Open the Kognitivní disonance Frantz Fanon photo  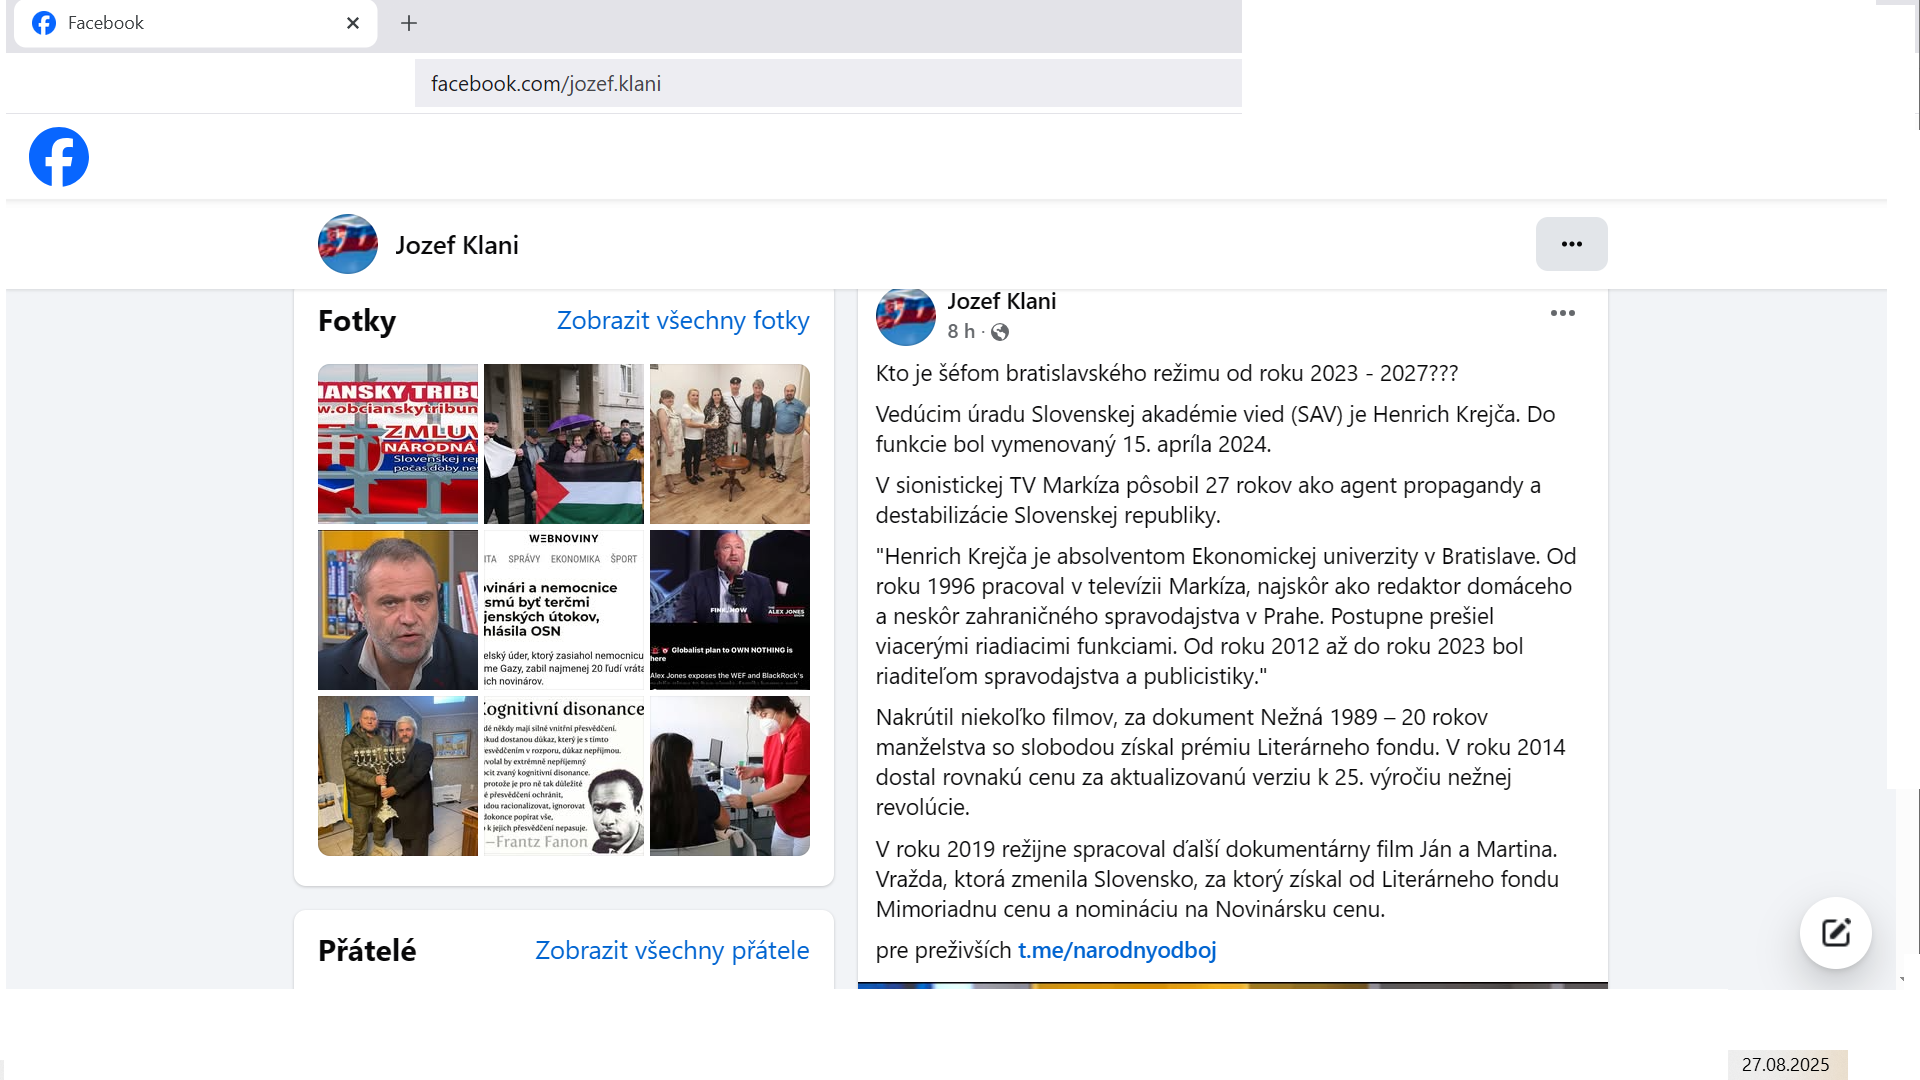564,776
